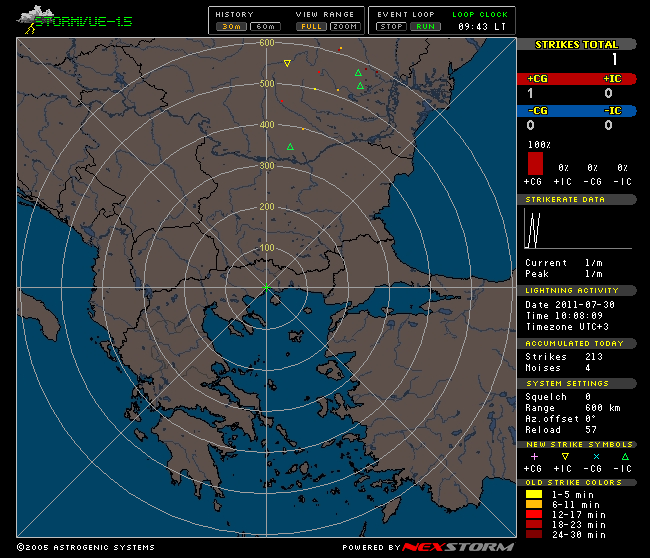Click the red +CG / +IC header bar
The height and width of the screenshot is (558, 650).
pyautogui.click(x=577, y=79)
